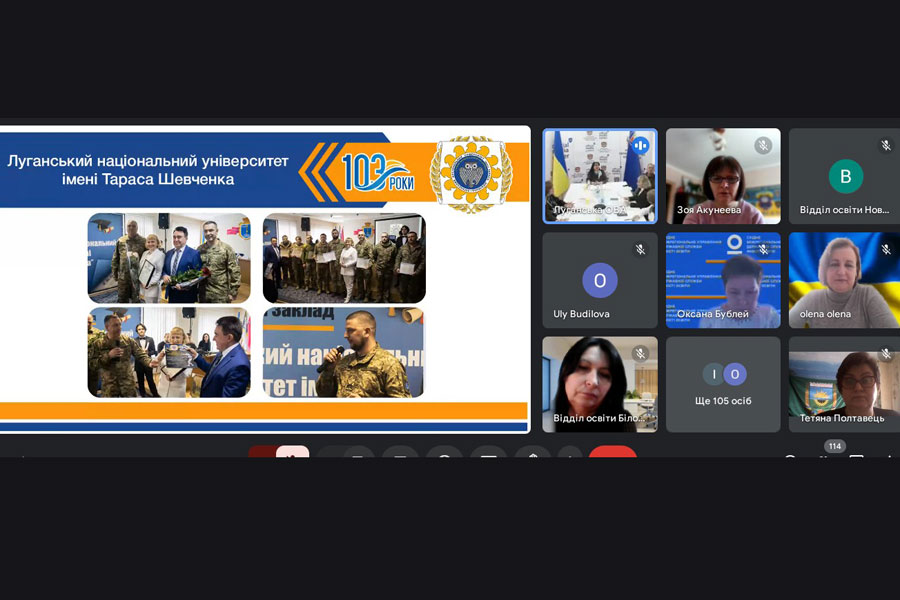Click the 114 participant count badge
900x600 pixels.
[x=835, y=446]
